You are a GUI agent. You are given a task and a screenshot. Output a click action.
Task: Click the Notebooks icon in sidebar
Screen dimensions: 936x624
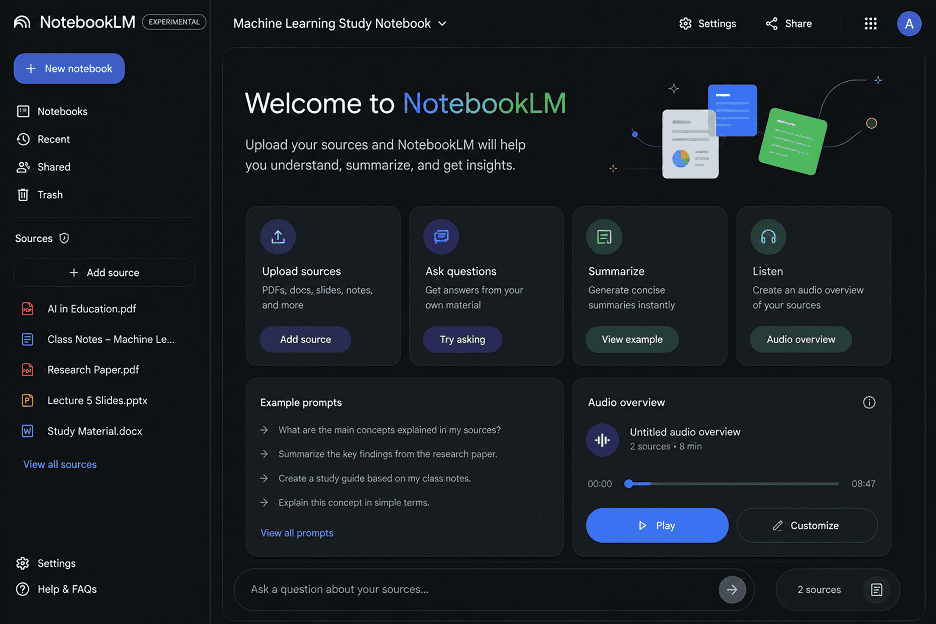[23, 111]
